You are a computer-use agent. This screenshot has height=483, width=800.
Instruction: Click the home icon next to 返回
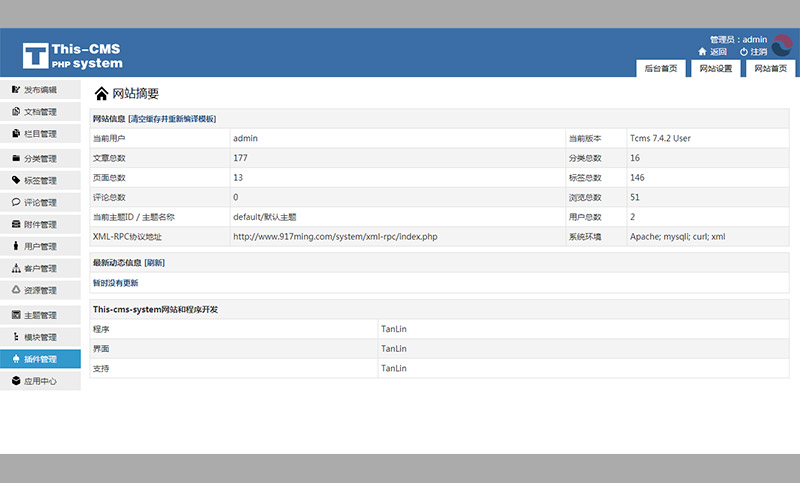point(702,52)
